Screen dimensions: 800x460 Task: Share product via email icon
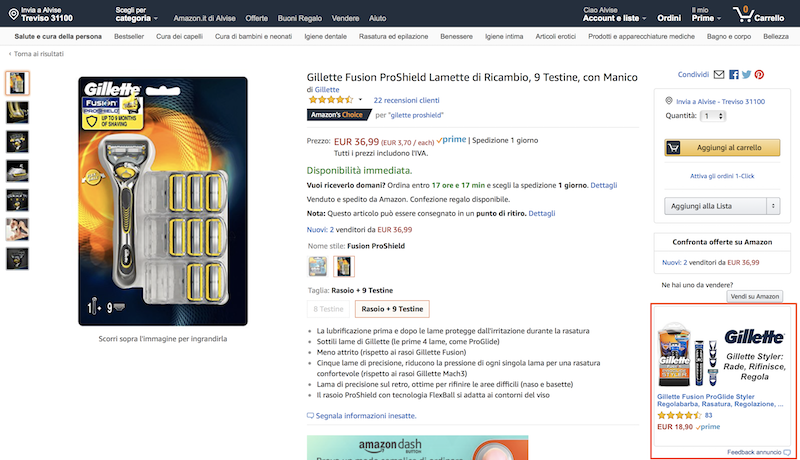(718, 74)
